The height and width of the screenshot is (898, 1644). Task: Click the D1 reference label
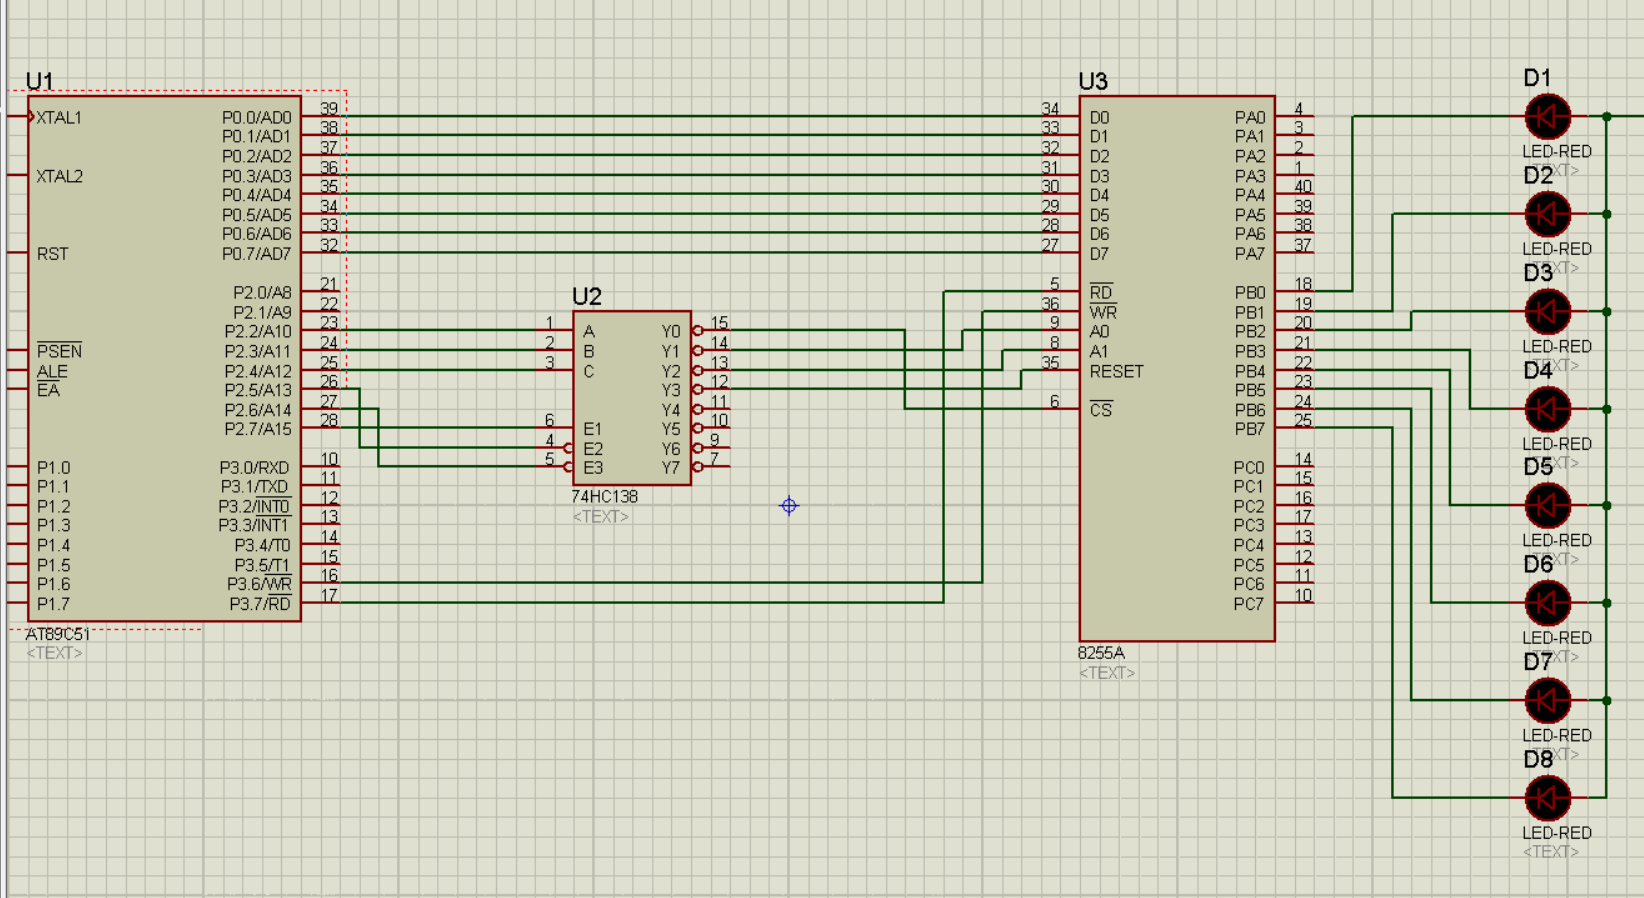pos(1537,78)
